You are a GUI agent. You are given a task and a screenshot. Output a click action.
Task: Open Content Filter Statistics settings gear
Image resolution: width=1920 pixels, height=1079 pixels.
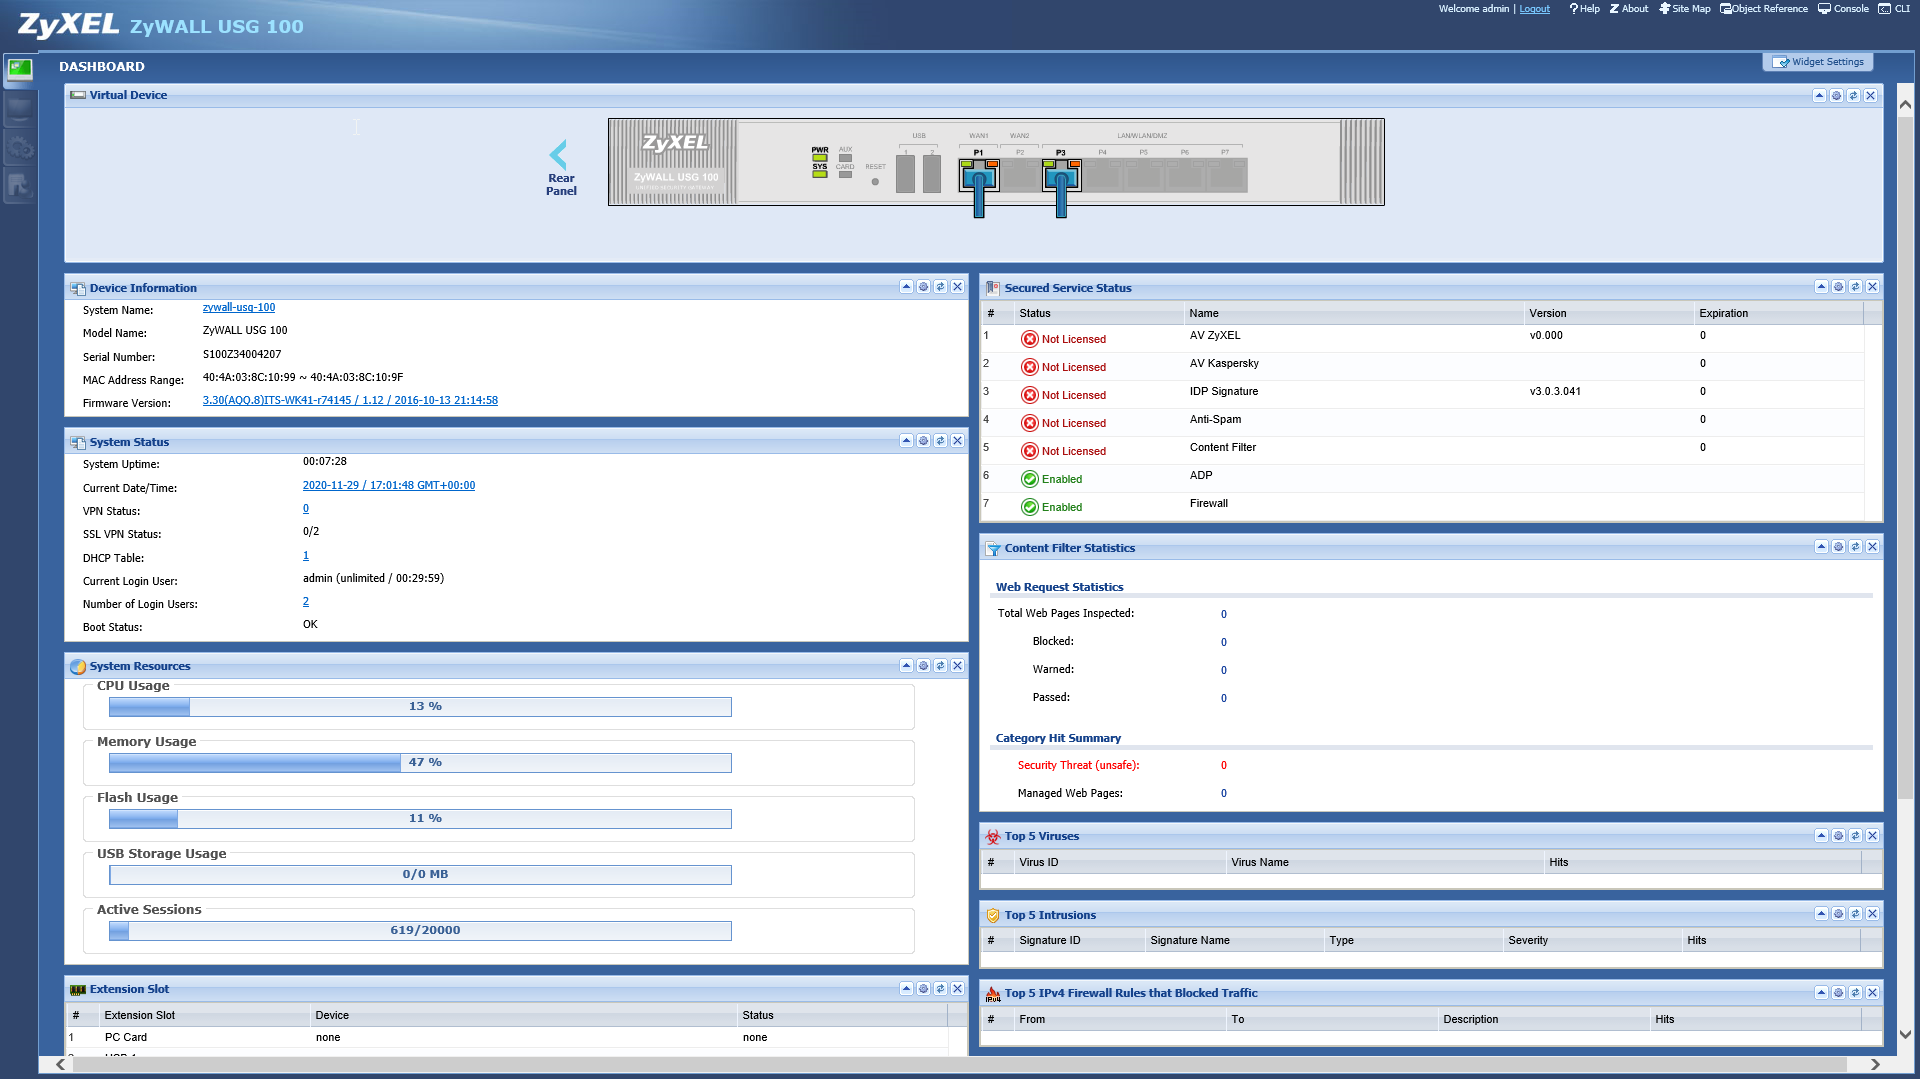click(x=1838, y=547)
